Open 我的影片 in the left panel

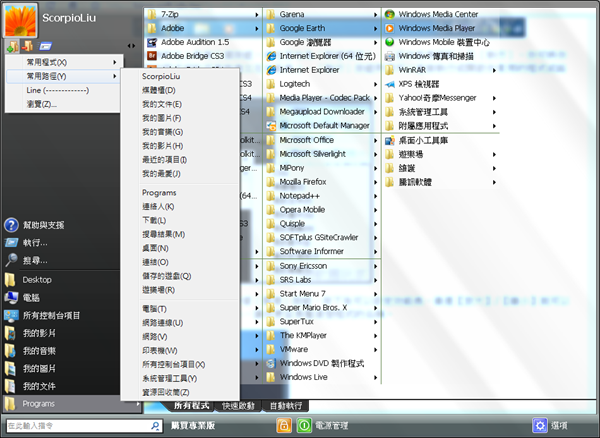coord(30,333)
